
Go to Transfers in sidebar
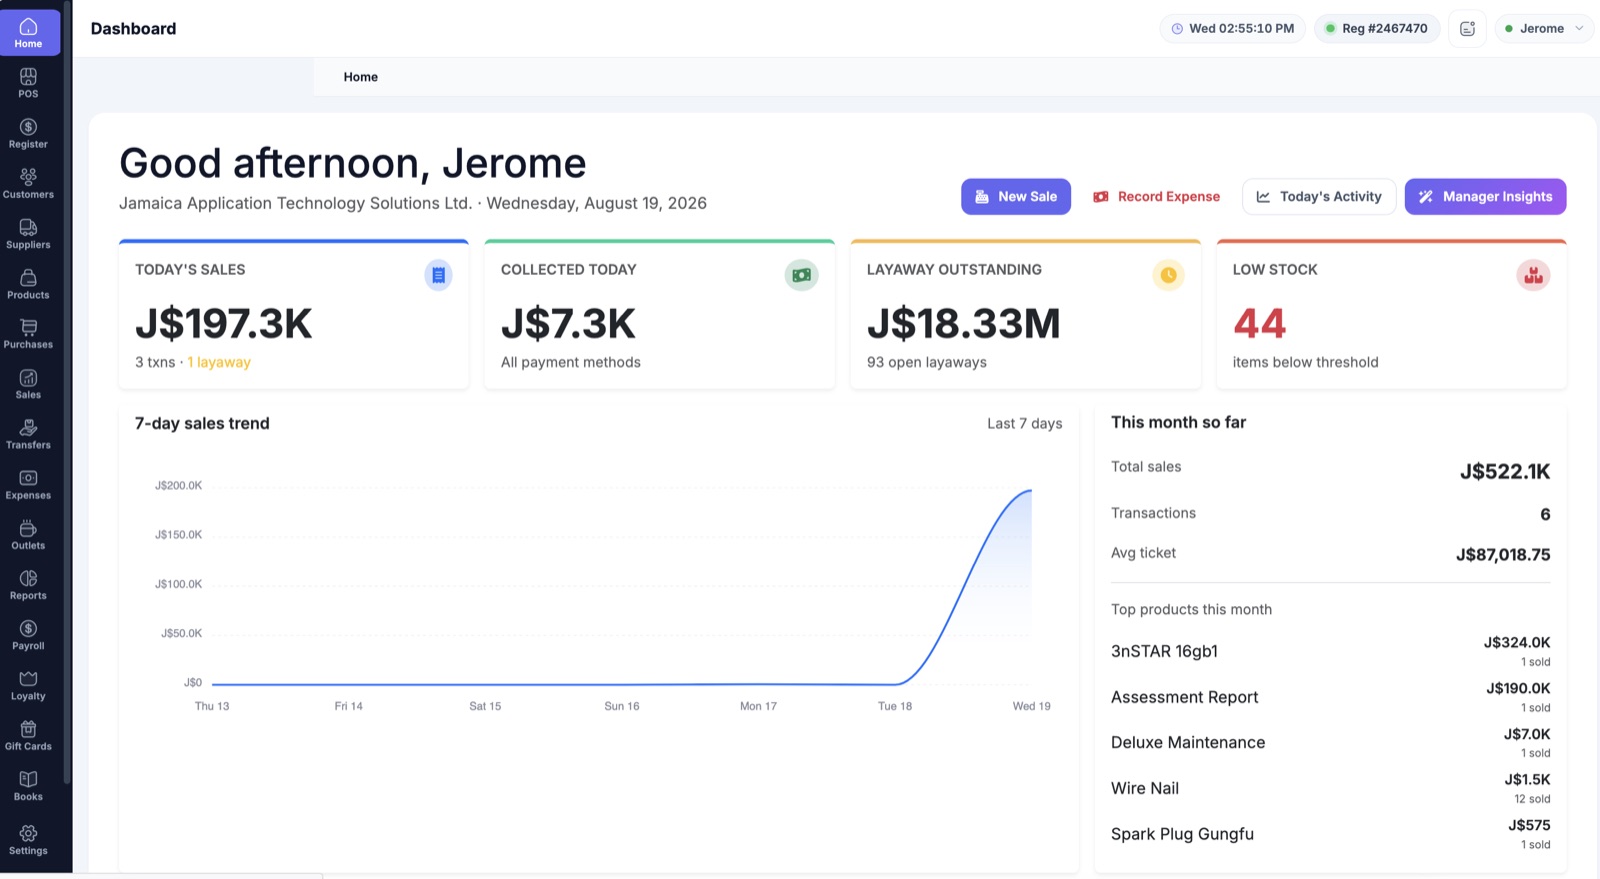coord(28,435)
